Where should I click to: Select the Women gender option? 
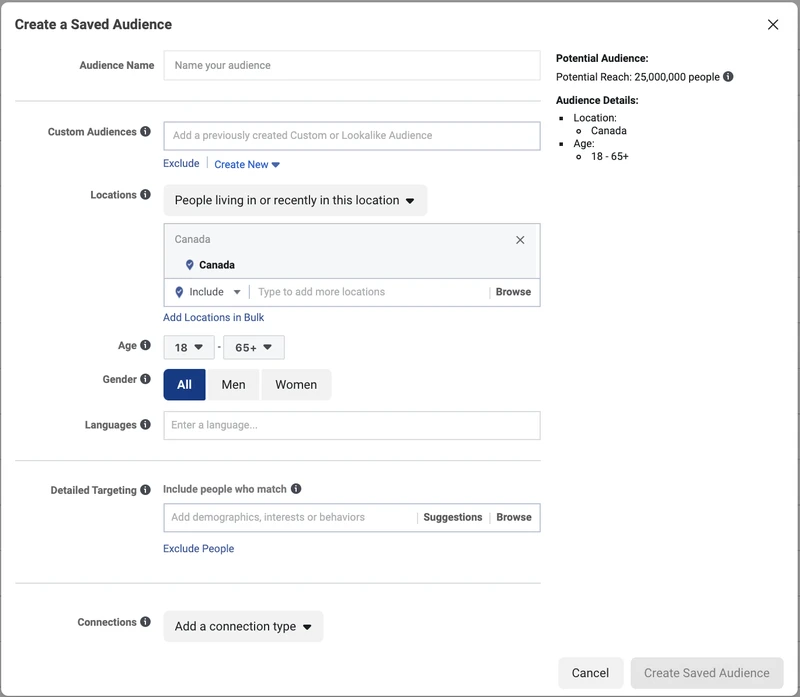(x=296, y=385)
